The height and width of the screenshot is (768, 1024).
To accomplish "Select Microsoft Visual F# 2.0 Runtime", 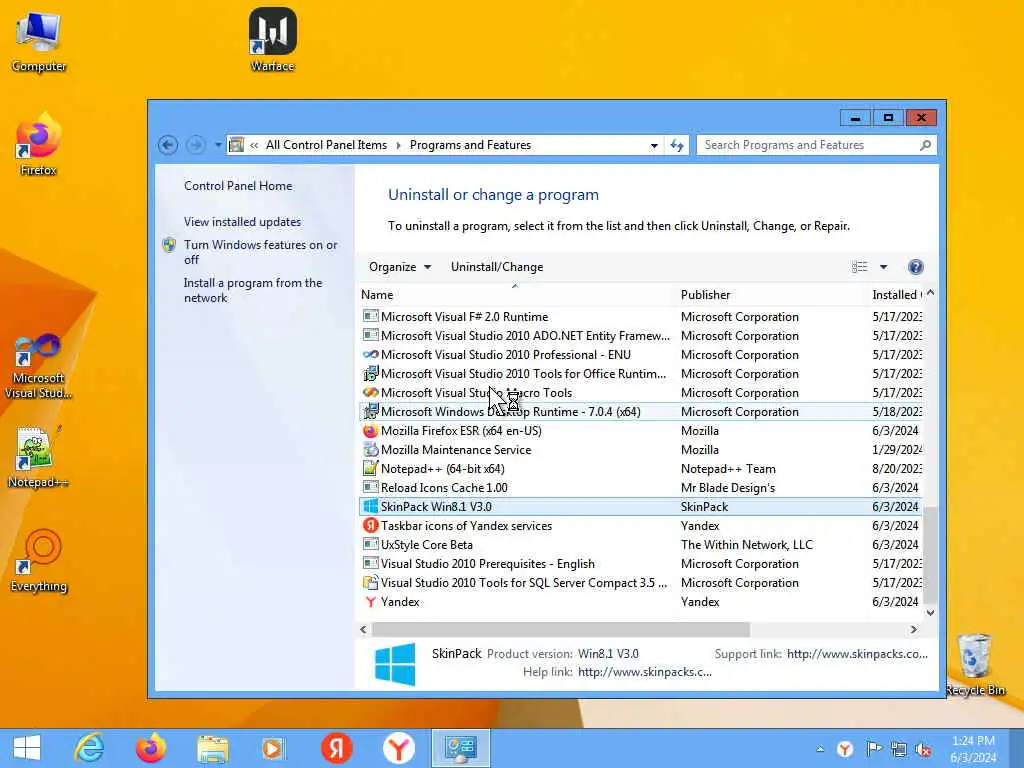I will (x=640, y=317).
